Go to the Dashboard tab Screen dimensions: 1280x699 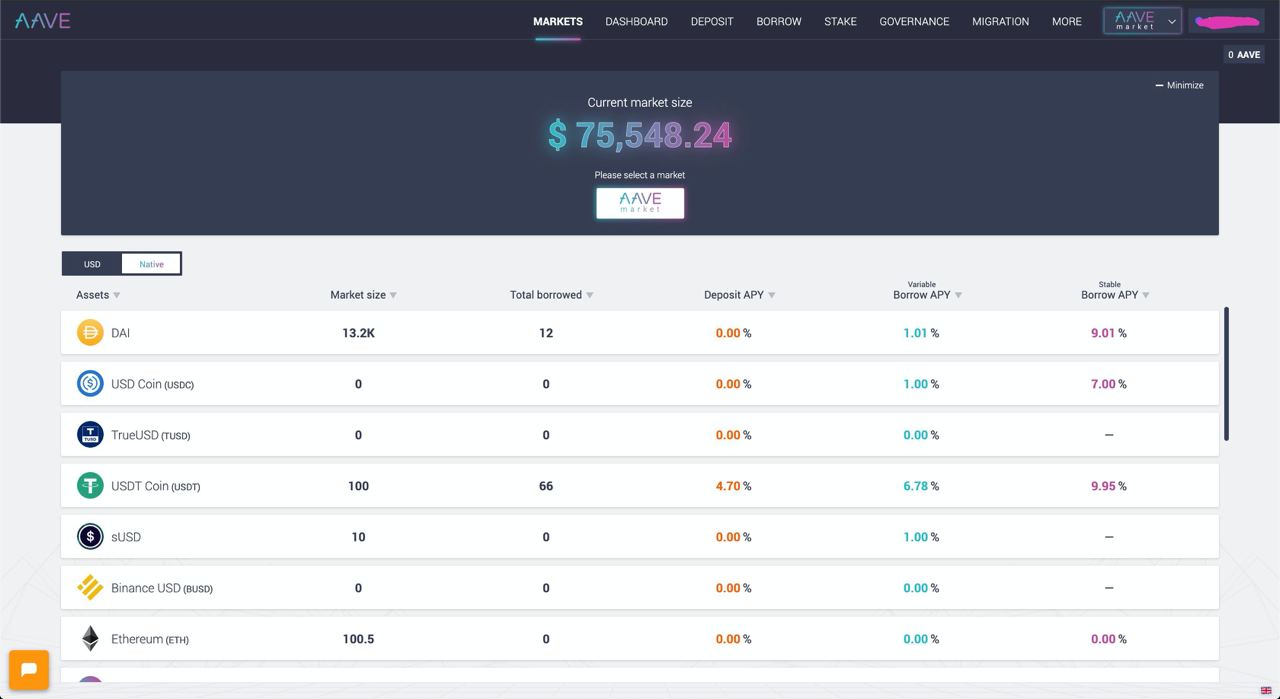(x=636, y=21)
